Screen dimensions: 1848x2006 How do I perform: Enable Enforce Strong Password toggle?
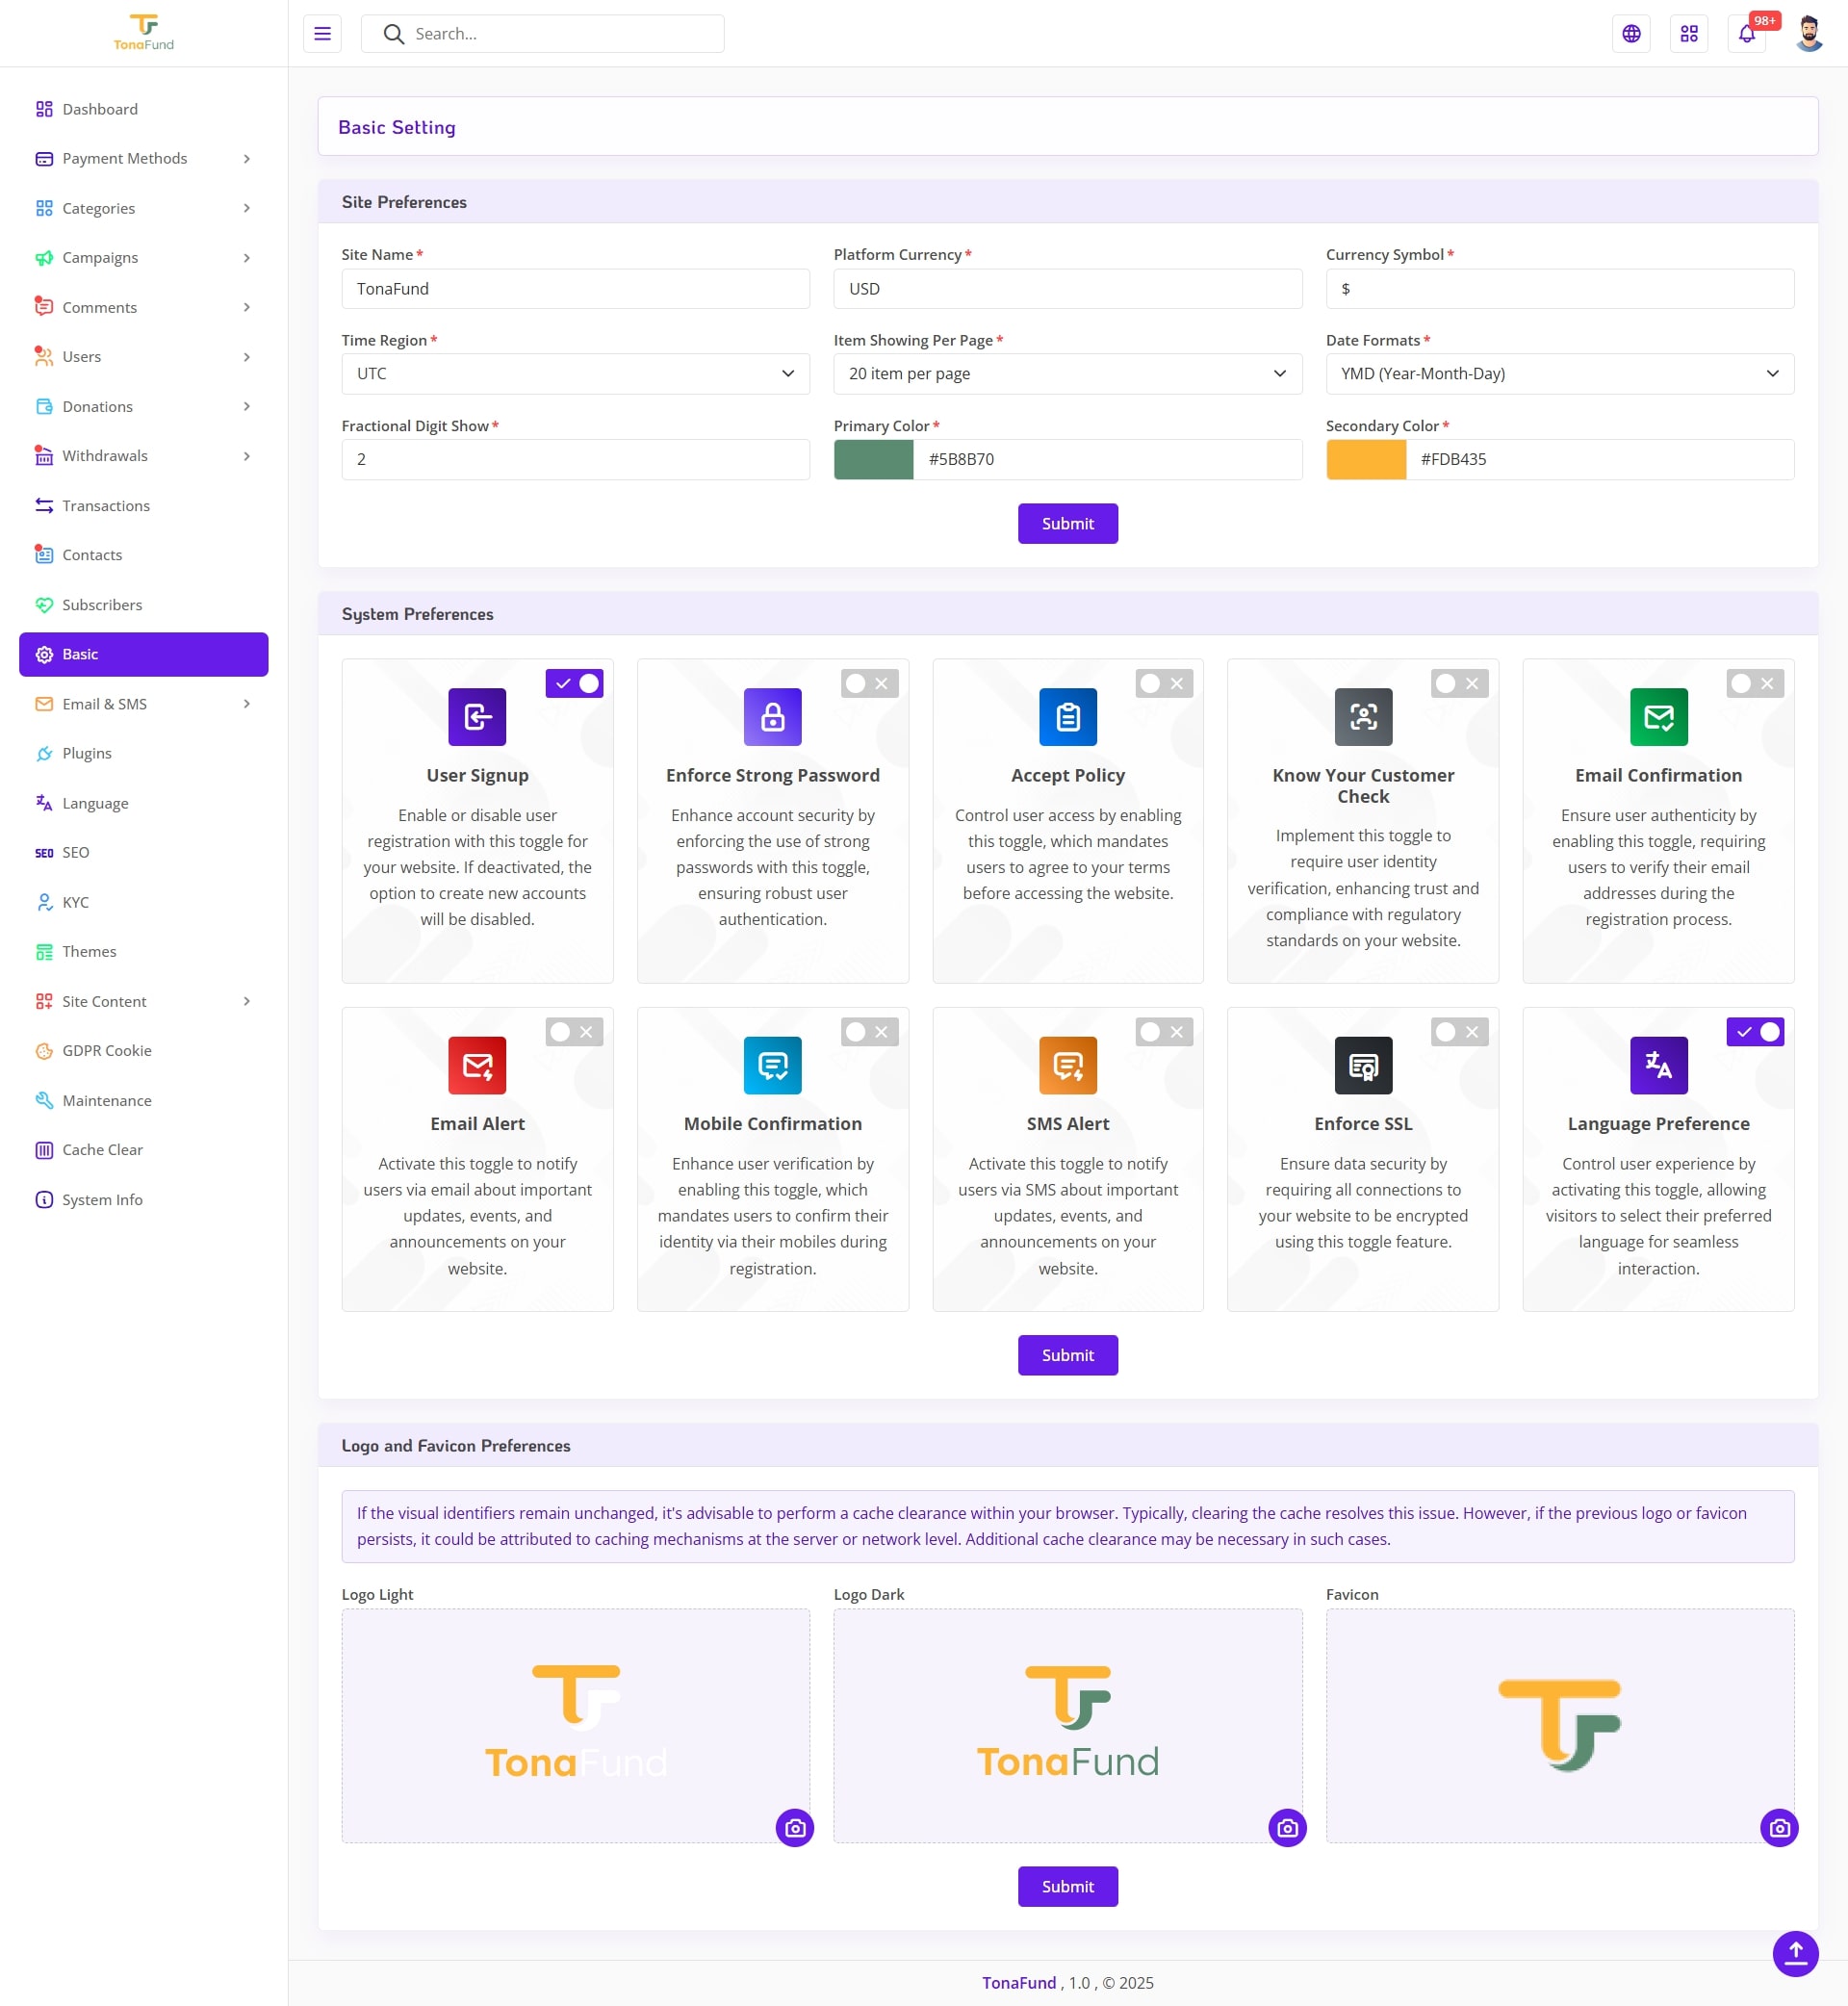[869, 683]
